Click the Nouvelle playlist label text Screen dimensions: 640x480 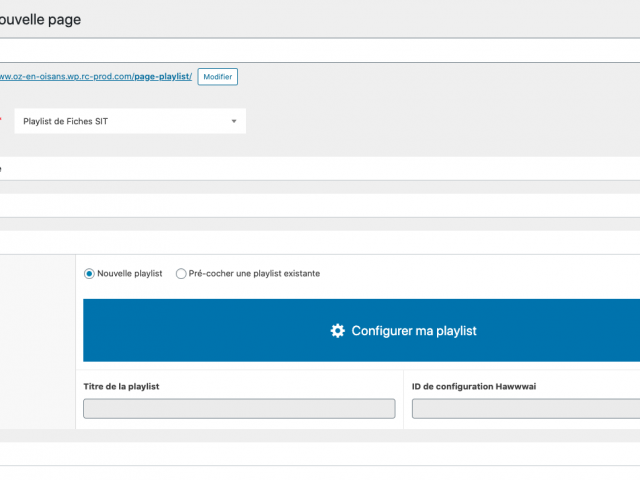(130, 273)
